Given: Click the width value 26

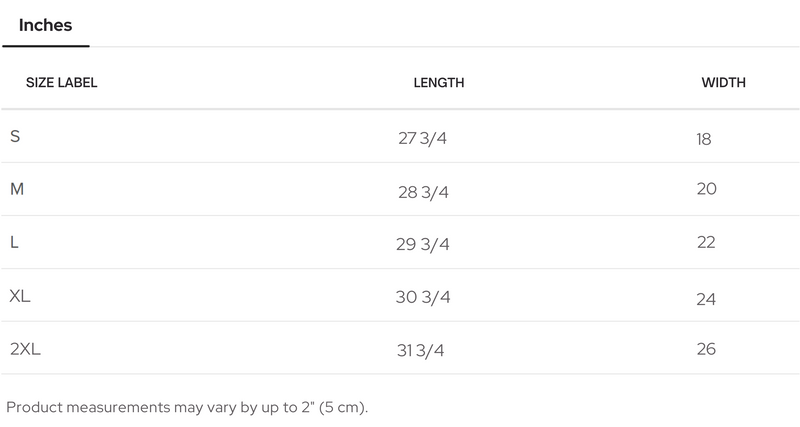Looking at the screenshot, I should point(706,349).
